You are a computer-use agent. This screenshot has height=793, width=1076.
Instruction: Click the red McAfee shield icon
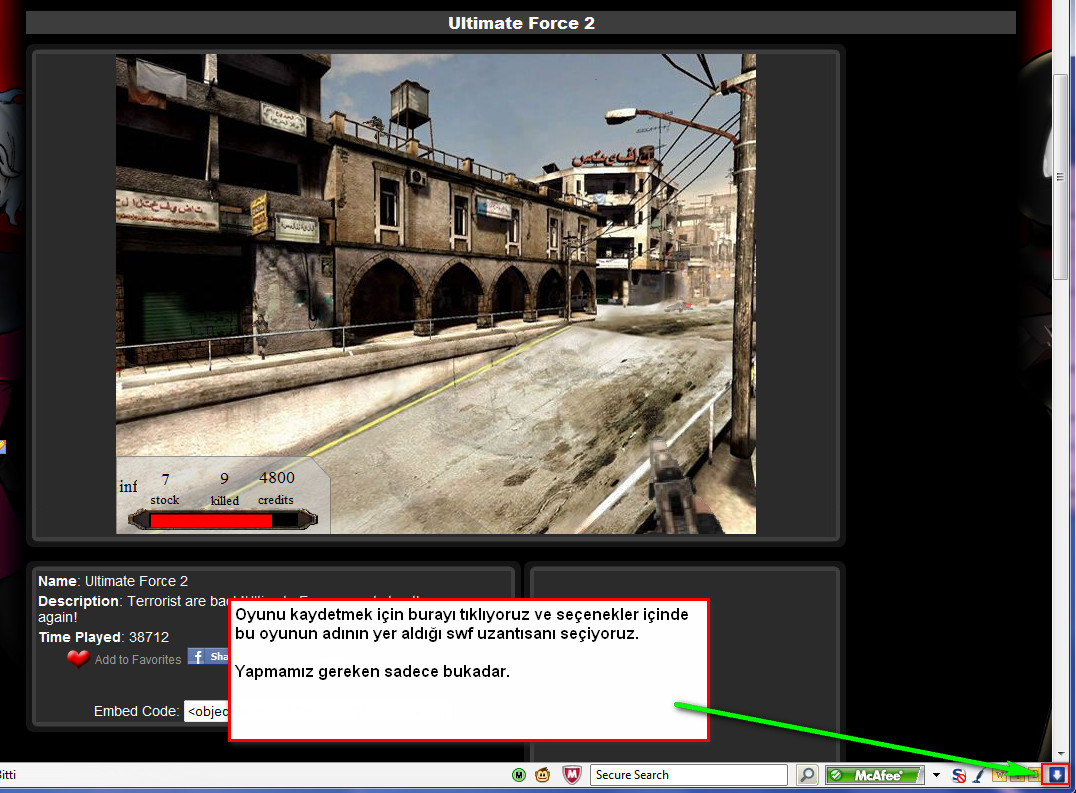click(x=571, y=775)
